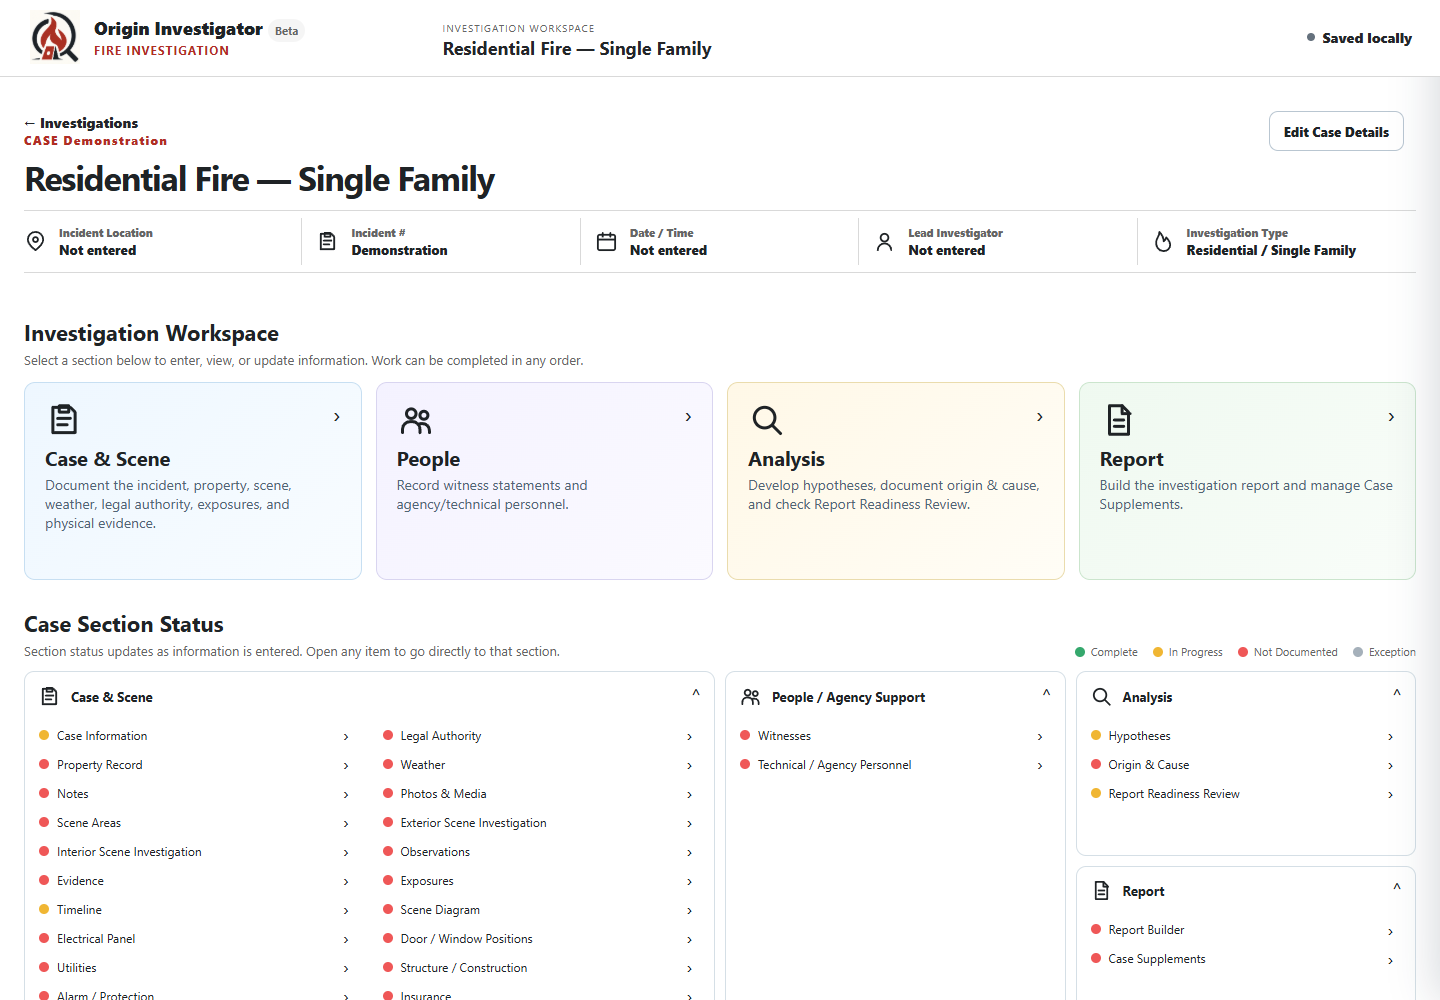Click the Case & Scene status panel icon
Screen dimensions: 1440x1000
click(49, 696)
